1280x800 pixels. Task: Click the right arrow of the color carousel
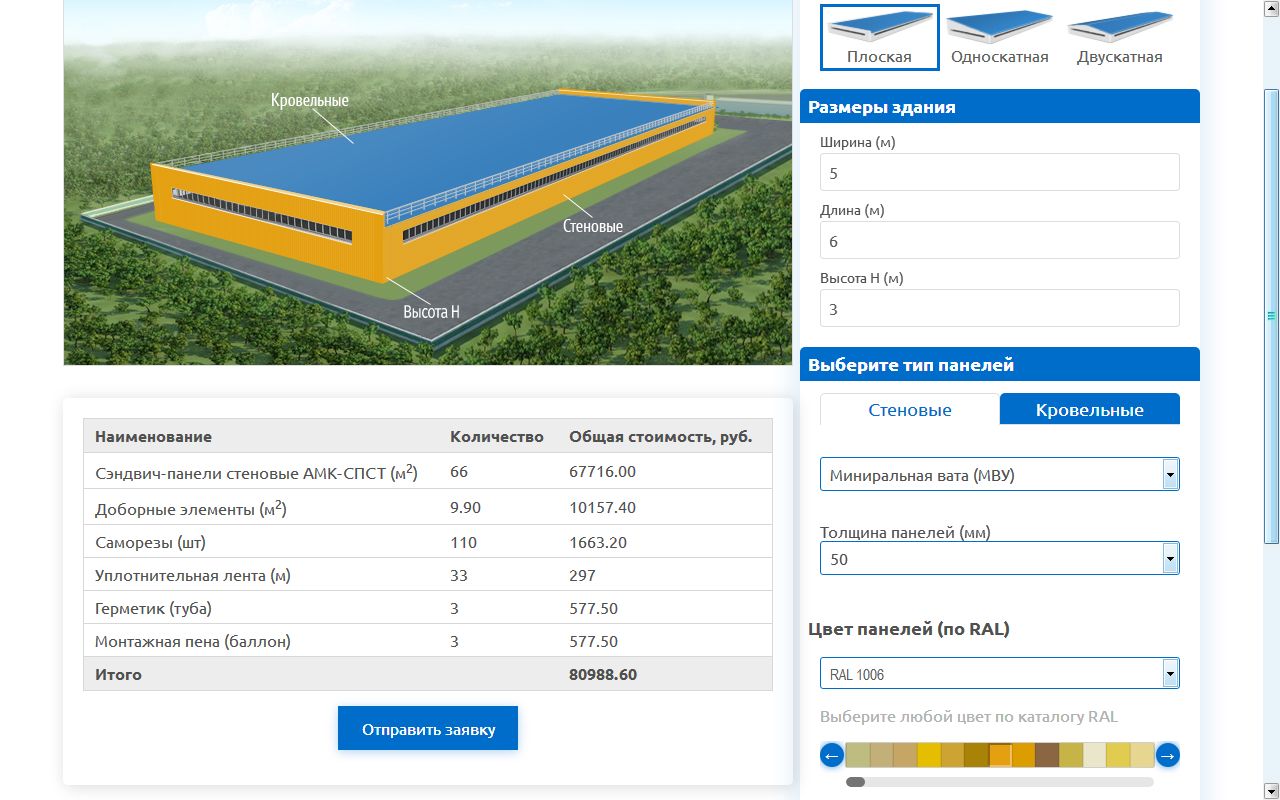pos(1167,755)
